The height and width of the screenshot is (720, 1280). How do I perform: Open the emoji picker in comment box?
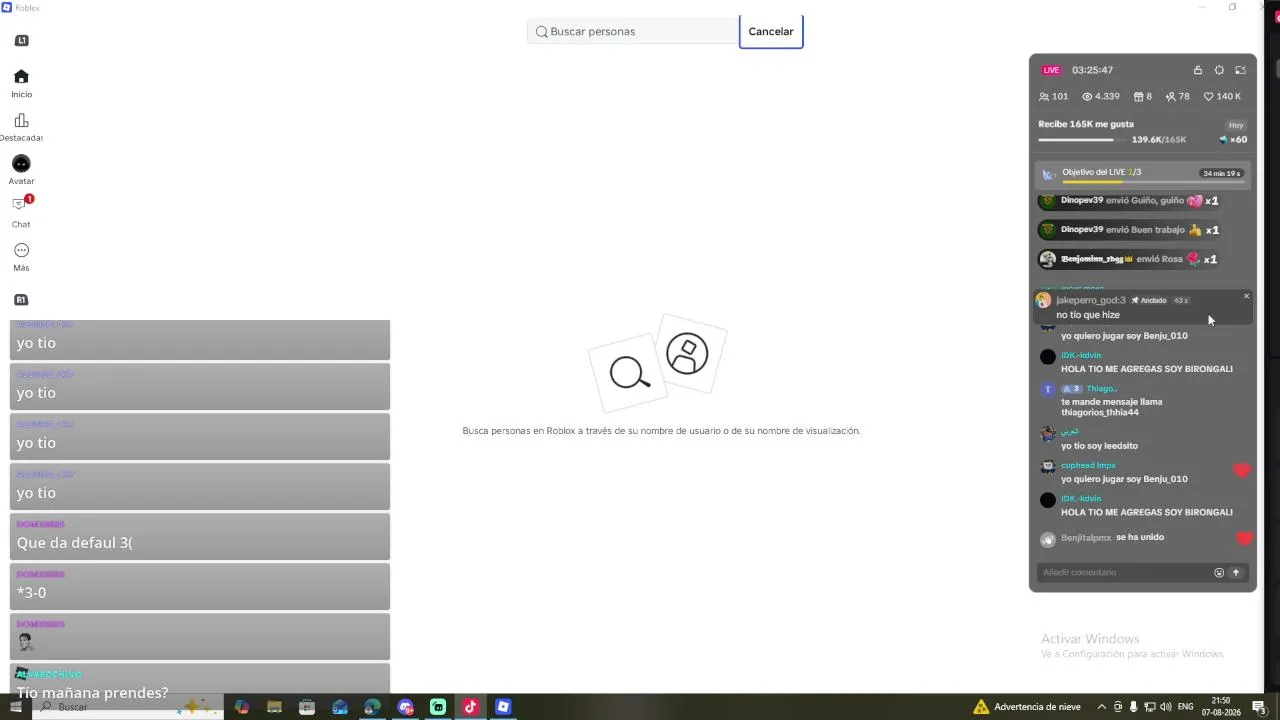(x=1219, y=573)
